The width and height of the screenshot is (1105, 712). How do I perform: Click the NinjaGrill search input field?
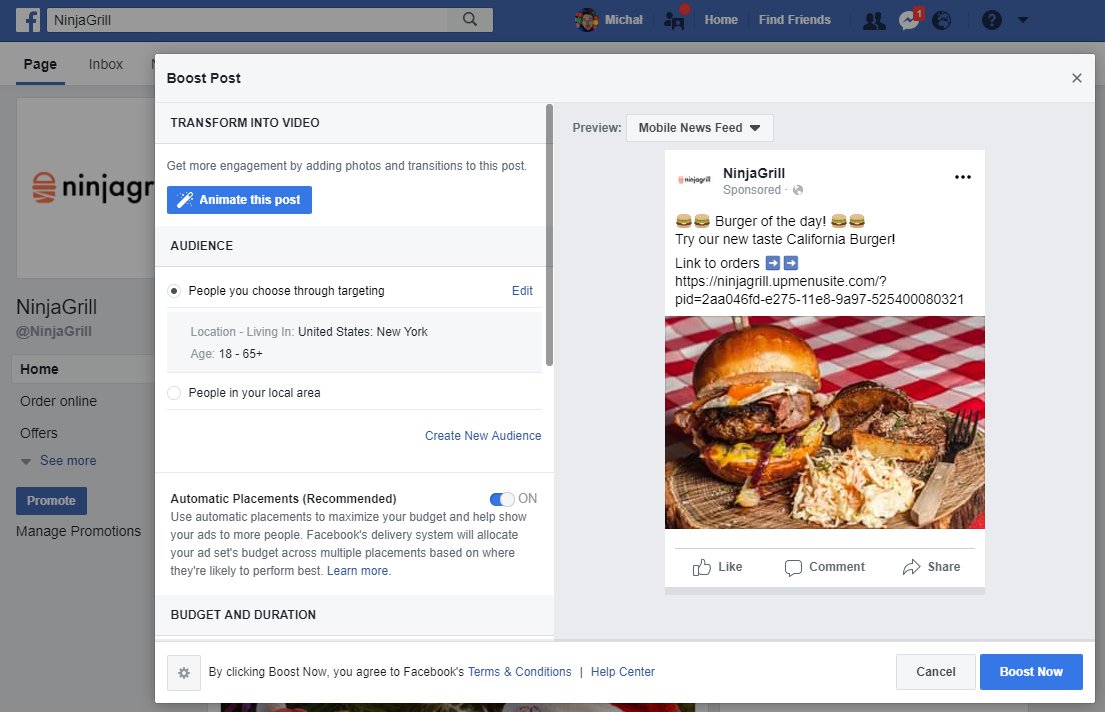[x=247, y=20]
